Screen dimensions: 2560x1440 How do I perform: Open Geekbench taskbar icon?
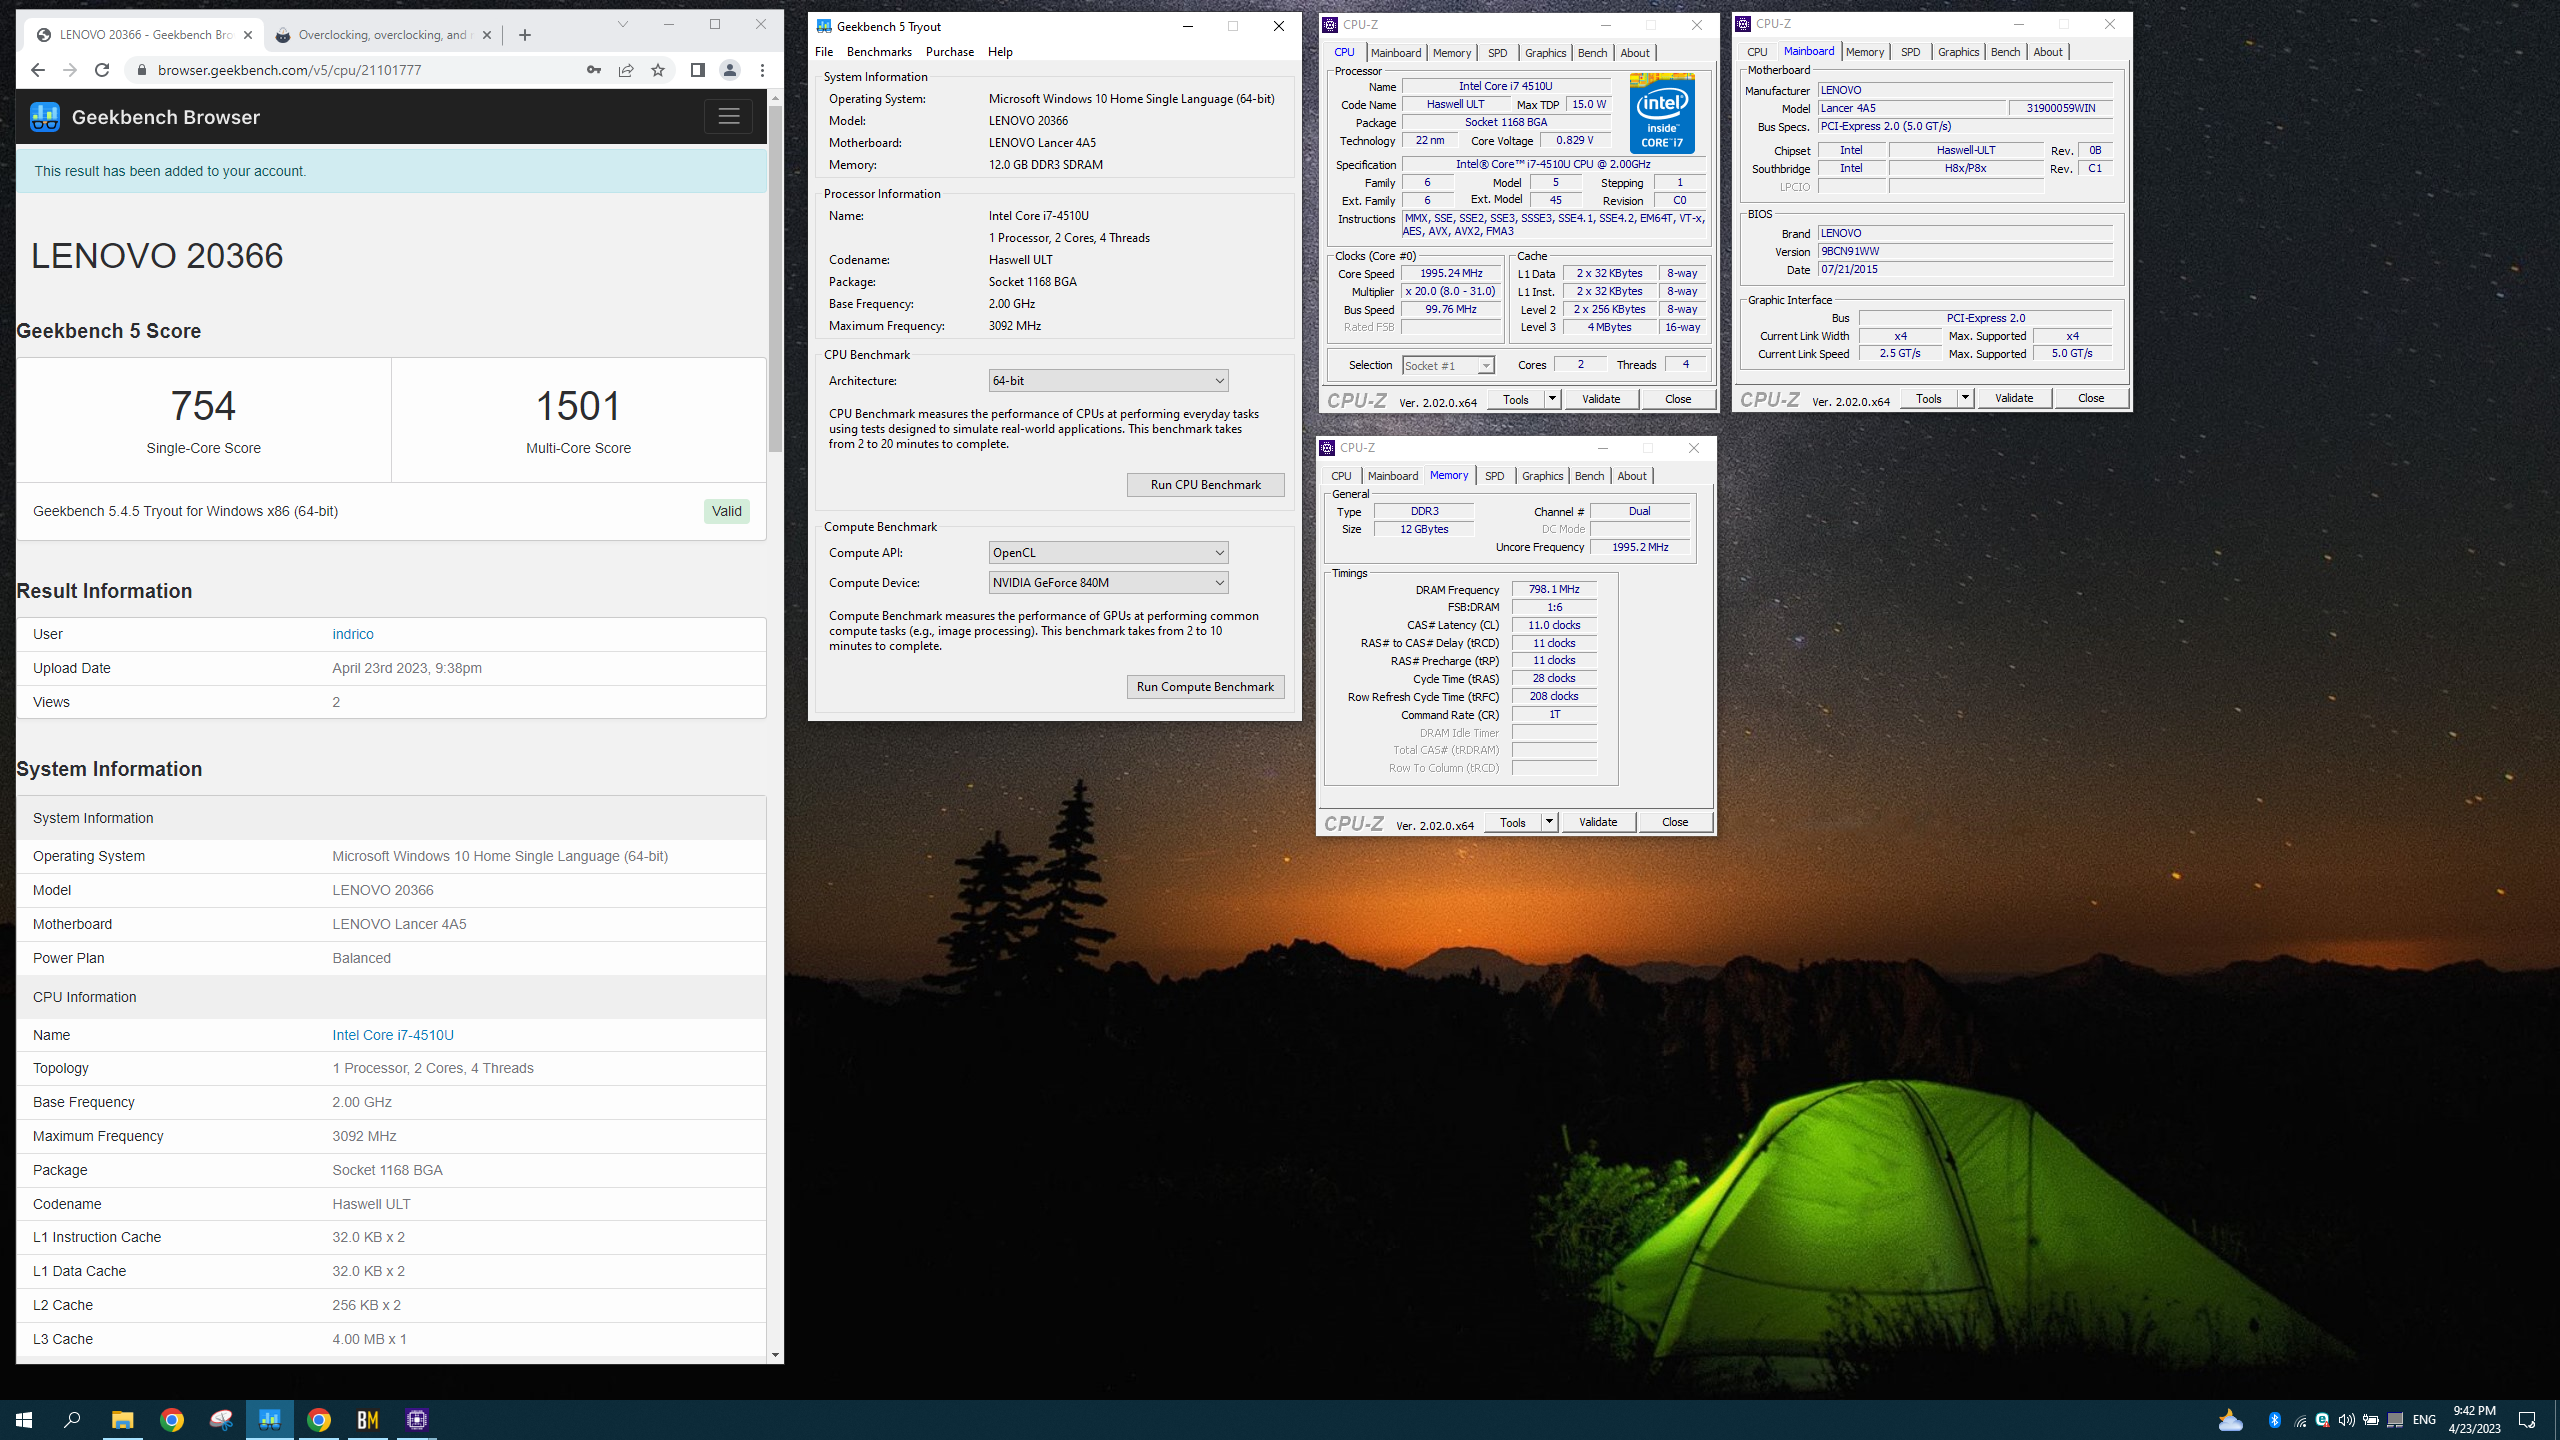pyautogui.click(x=270, y=1420)
